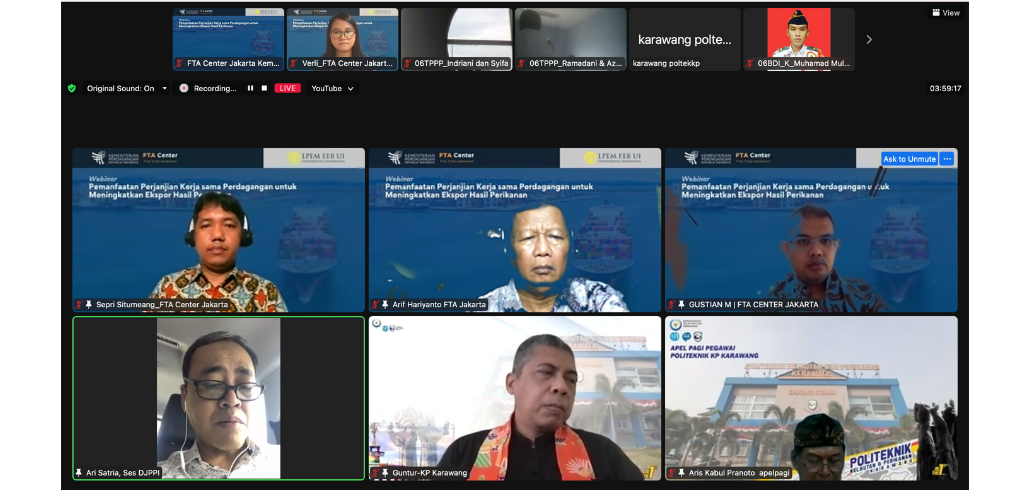Screen dimensions: 1030x490
Task: Stop the recording
Action: [264, 88]
